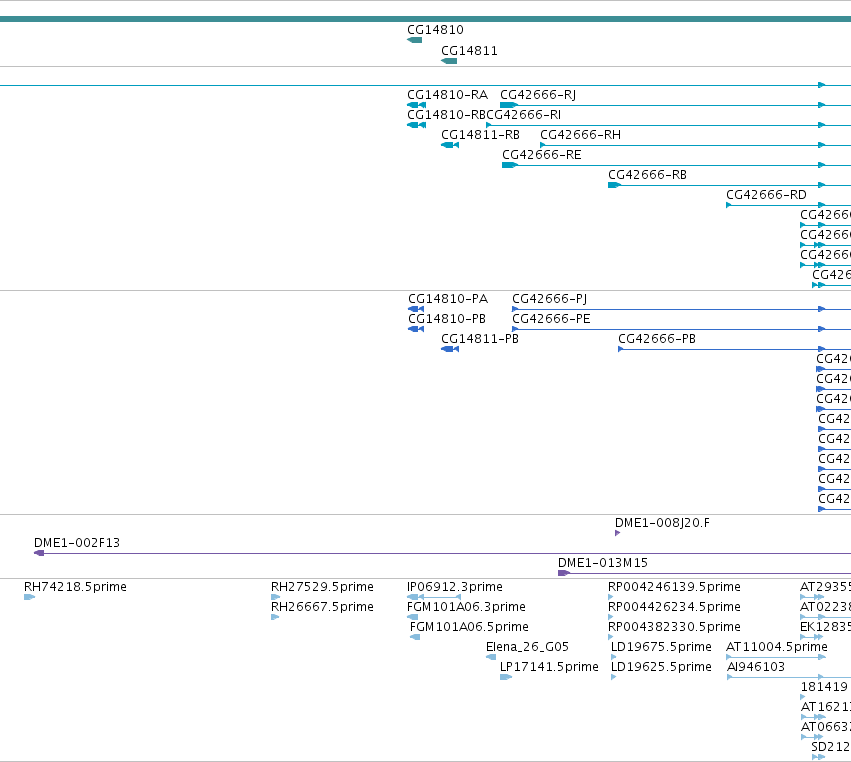Open RP004246139.5prime EST
The image size is (851, 762).
(674, 587)
